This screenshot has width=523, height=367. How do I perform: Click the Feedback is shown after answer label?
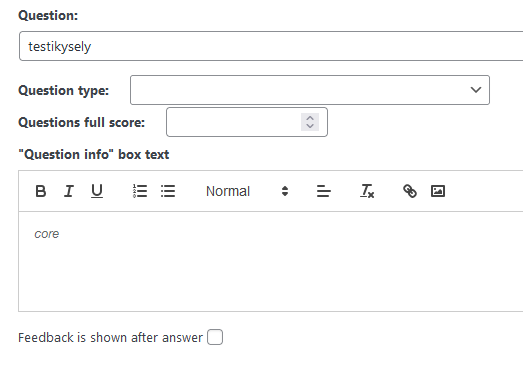click(x=110, y=338)
